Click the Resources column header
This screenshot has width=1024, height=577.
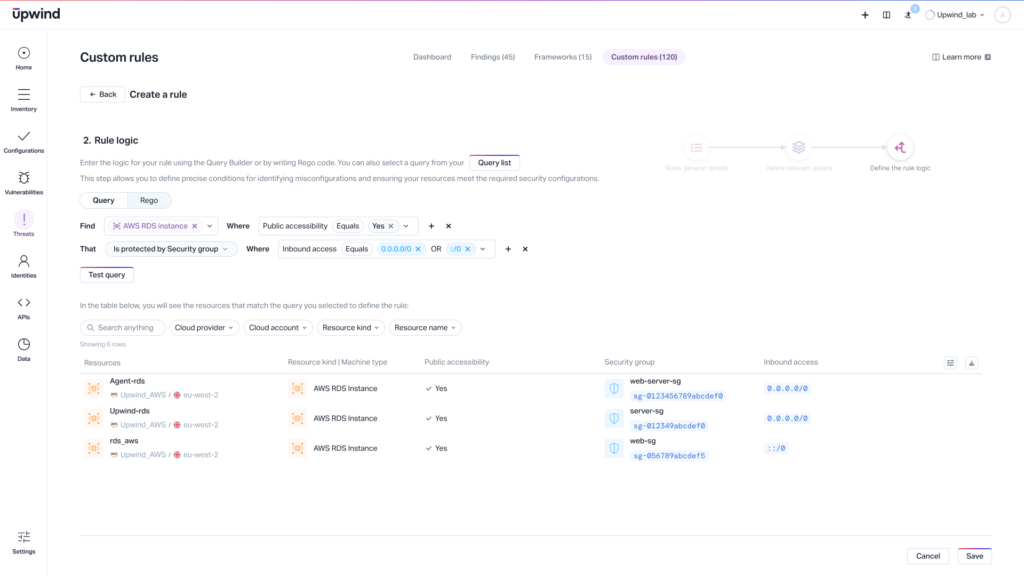tap(102, 363)
